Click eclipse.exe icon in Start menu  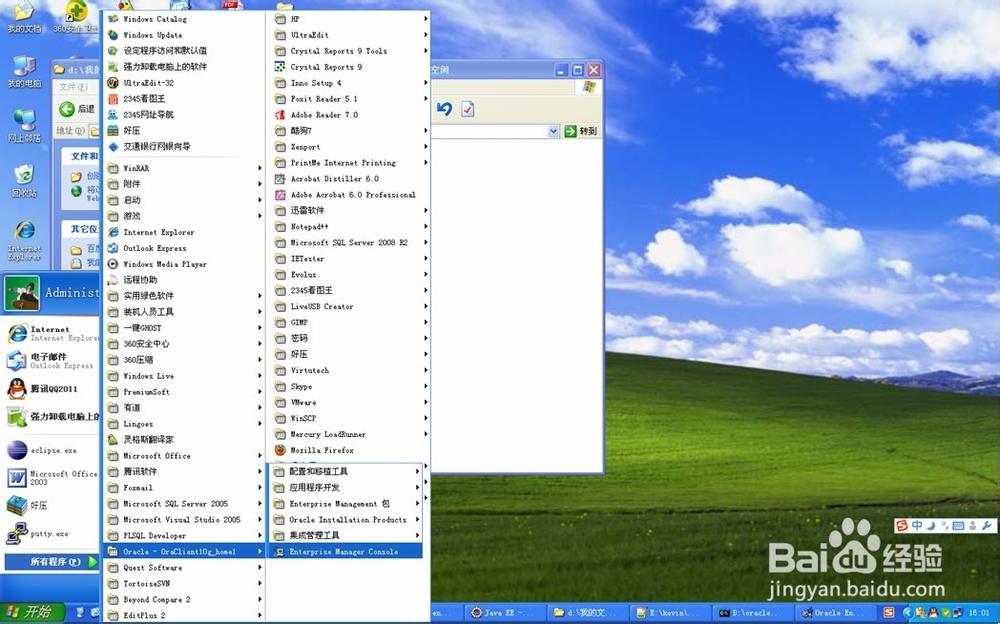tap(17, 450)
